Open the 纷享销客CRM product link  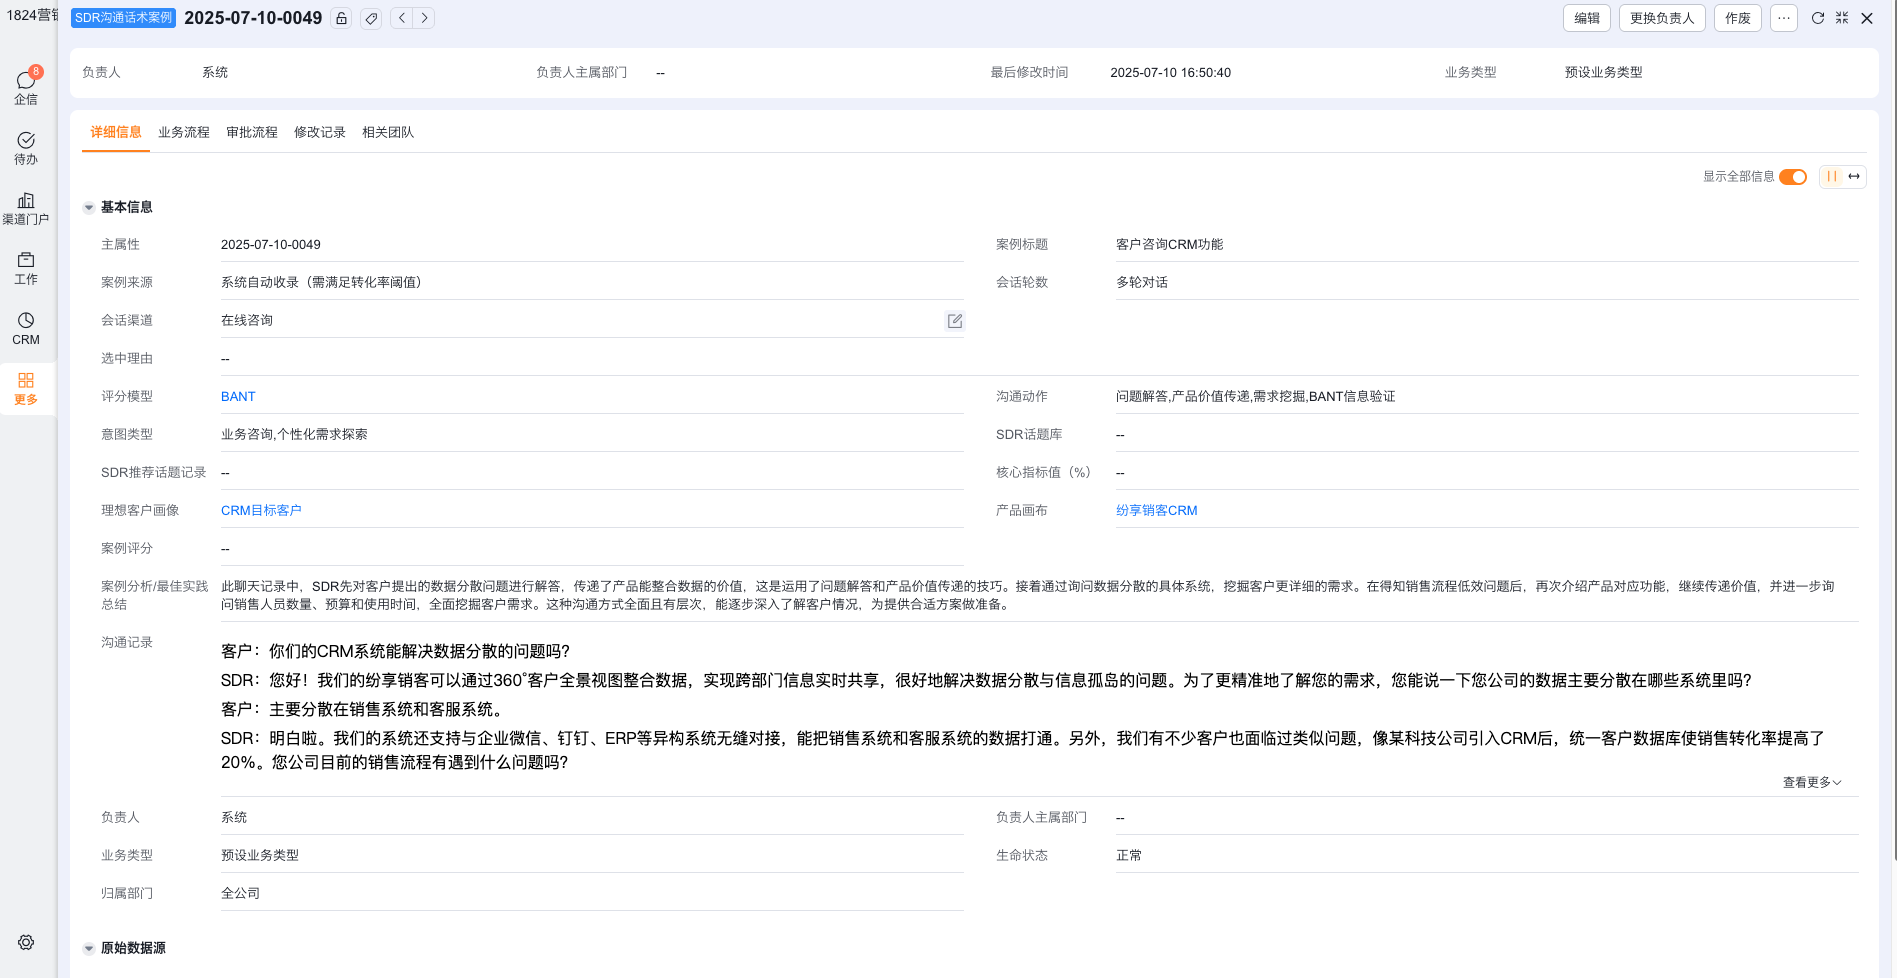click(1156, 510)
